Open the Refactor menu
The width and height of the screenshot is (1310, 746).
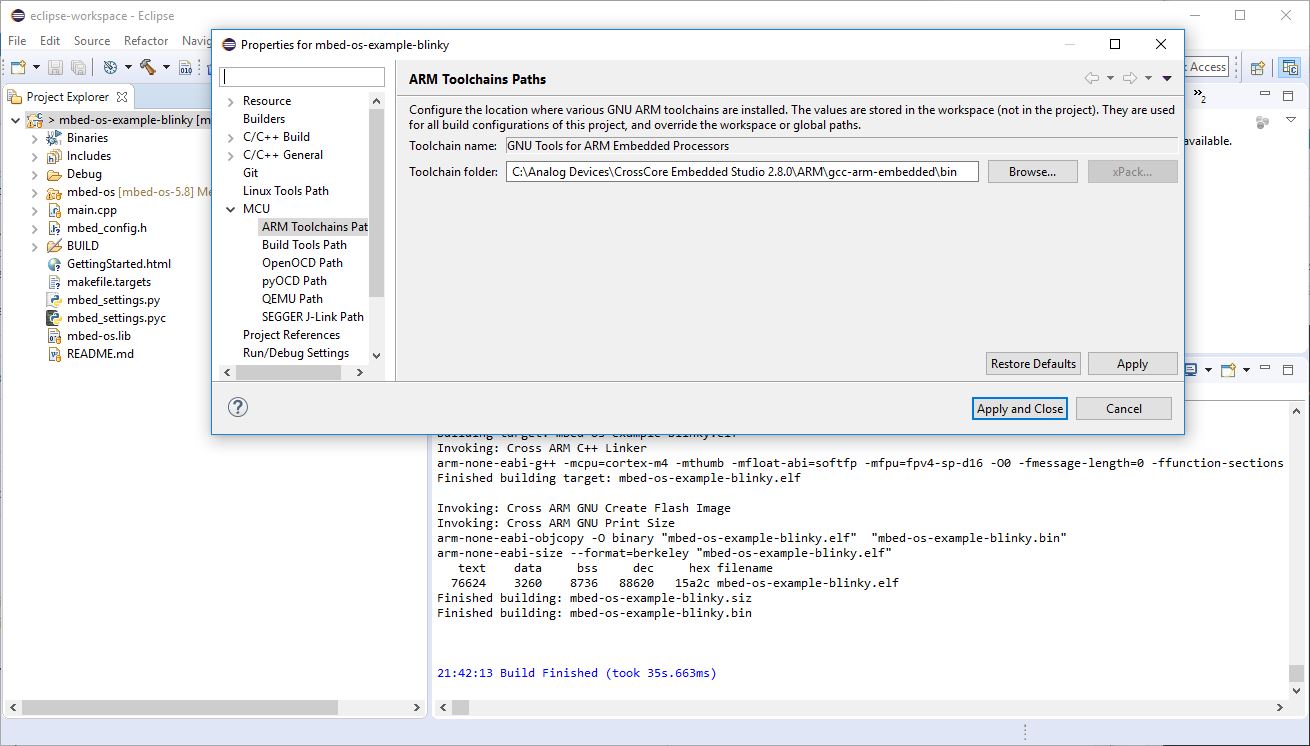coord(146,40)
